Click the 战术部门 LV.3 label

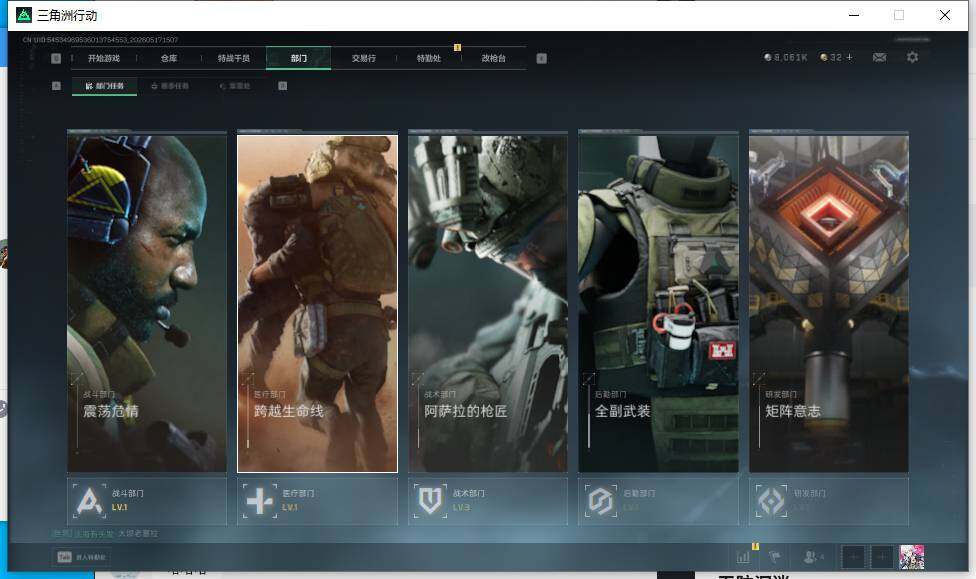(x=461, y=507)
